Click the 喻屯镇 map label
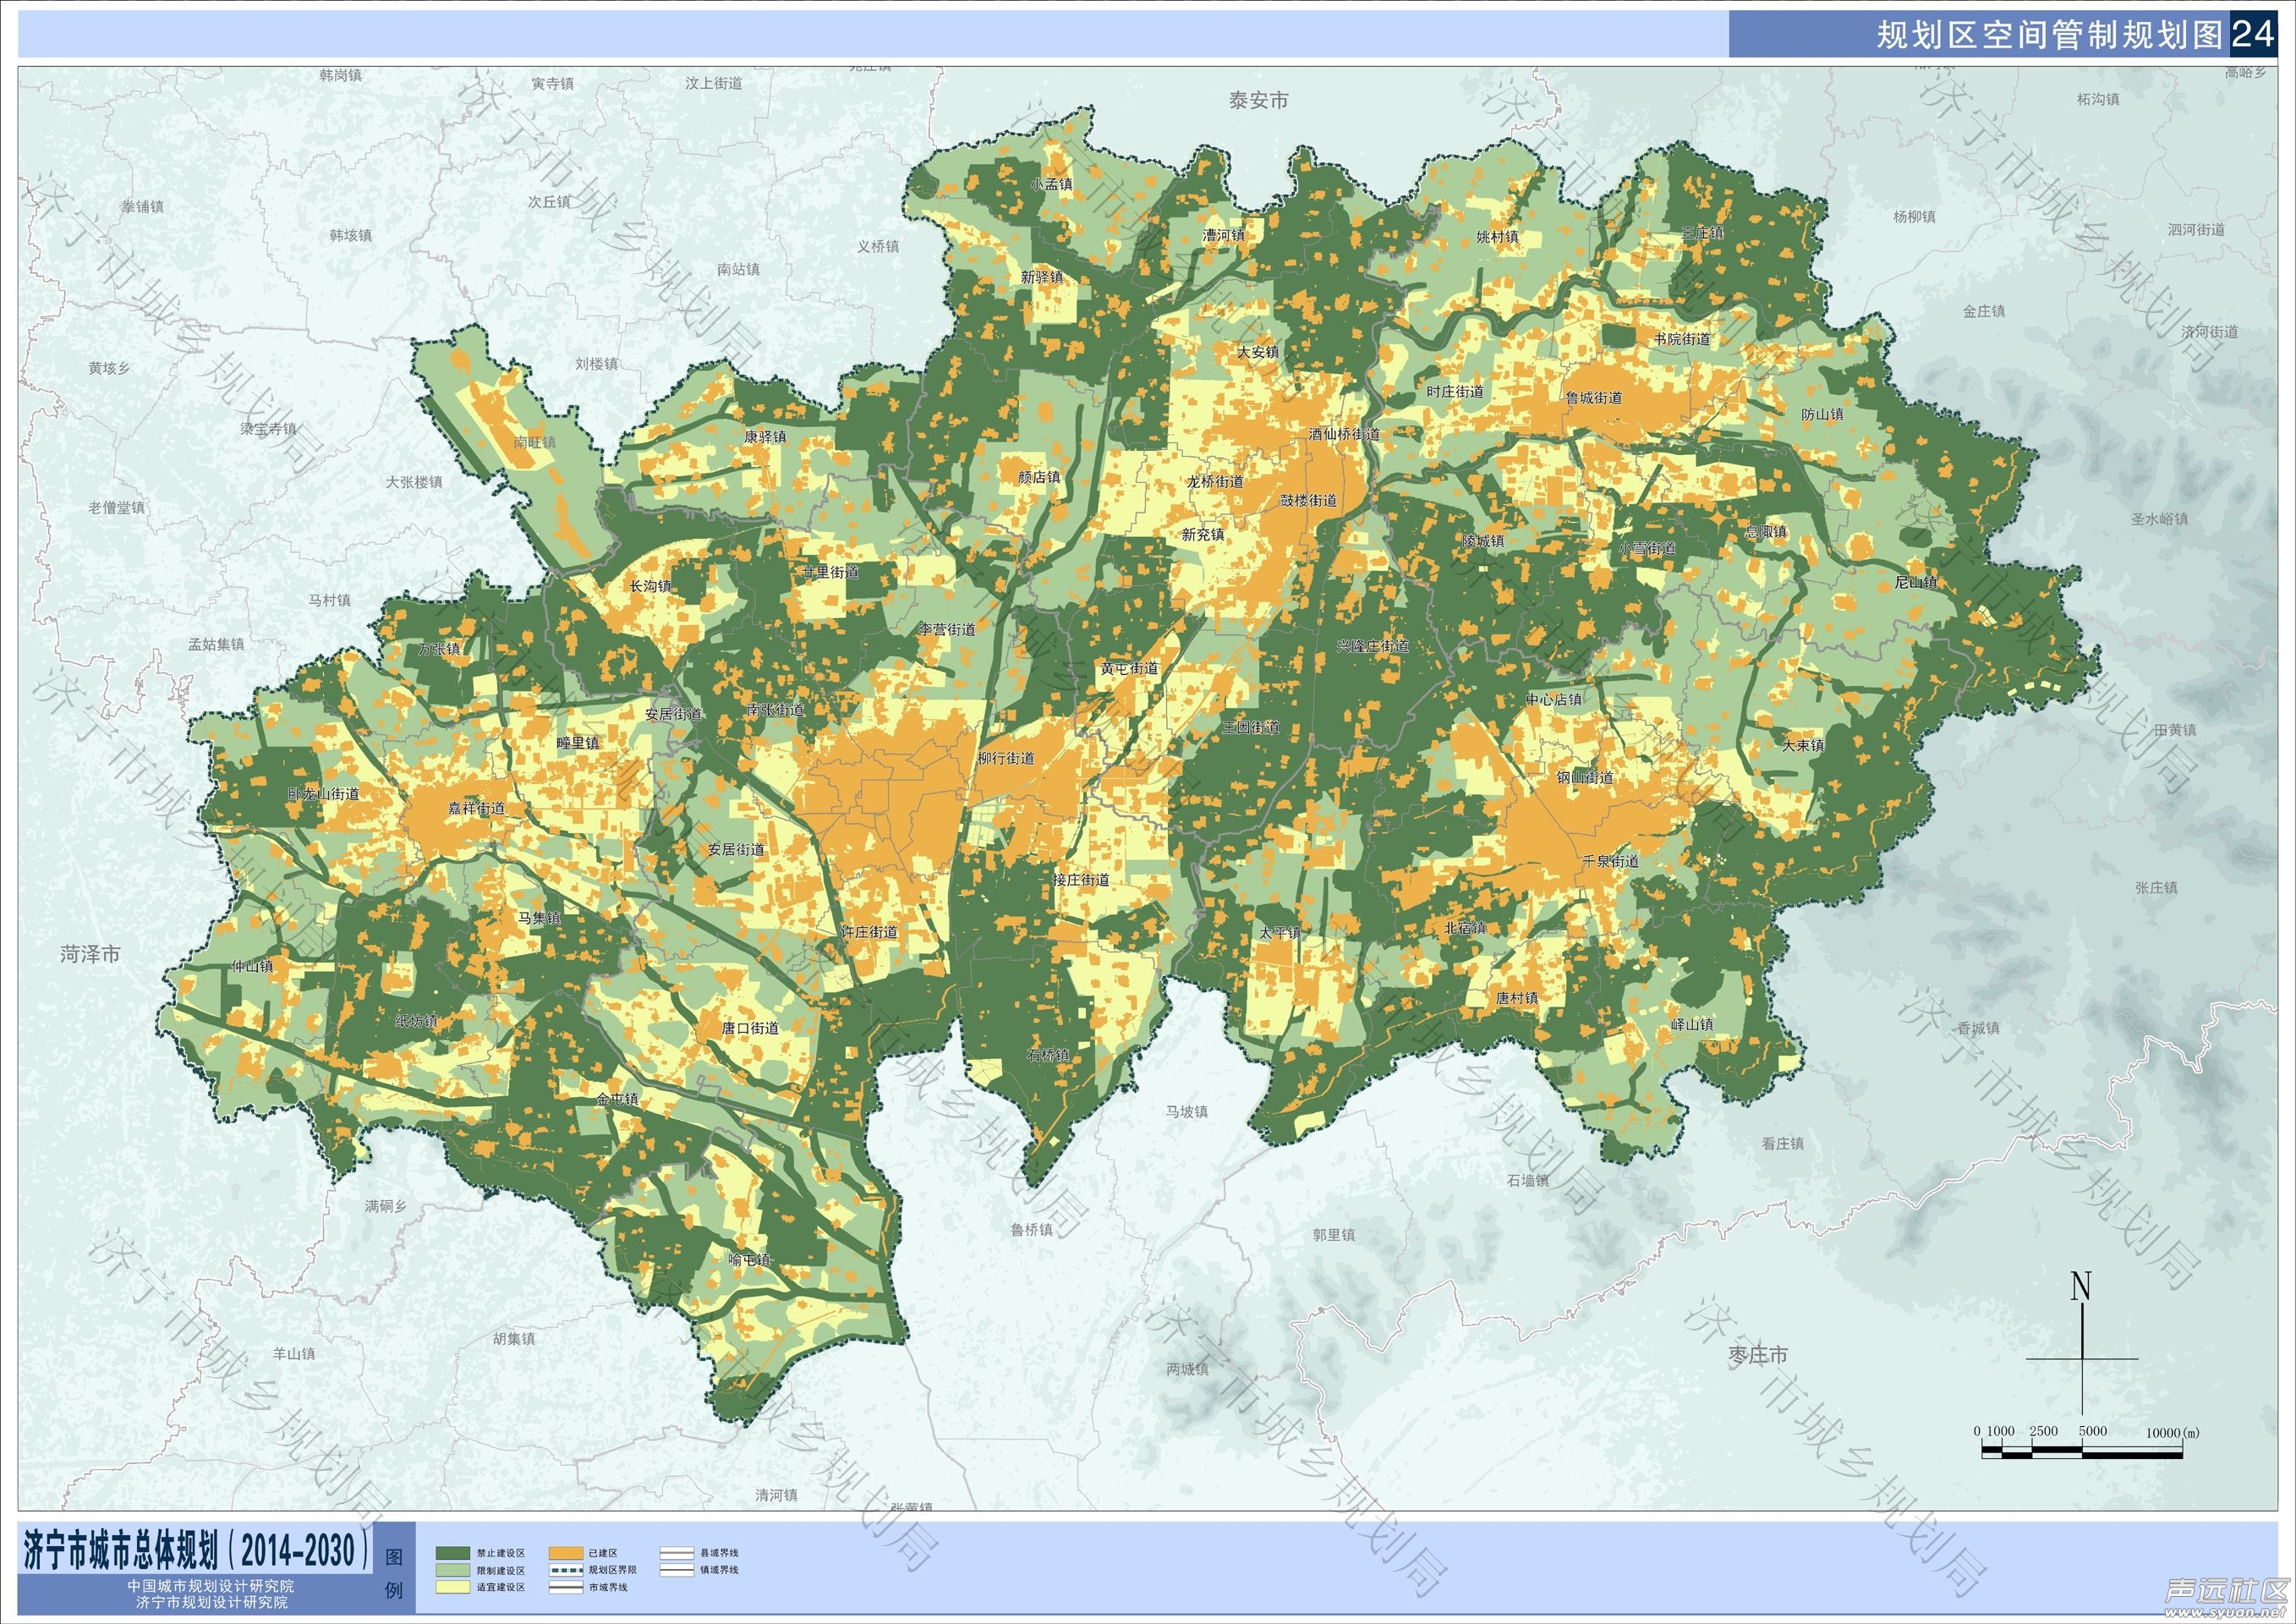Viewport: 2296px width, 1624px height. pos(750,1260)
